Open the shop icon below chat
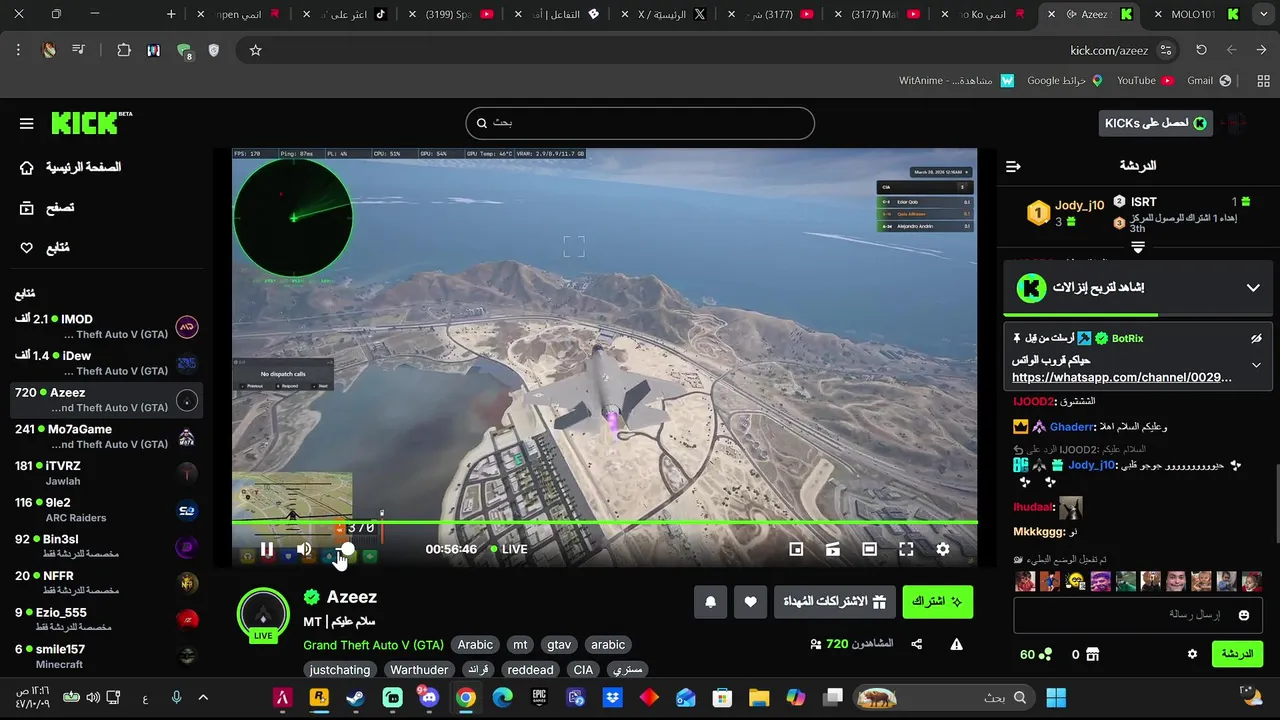 [x=1093, y=654]
